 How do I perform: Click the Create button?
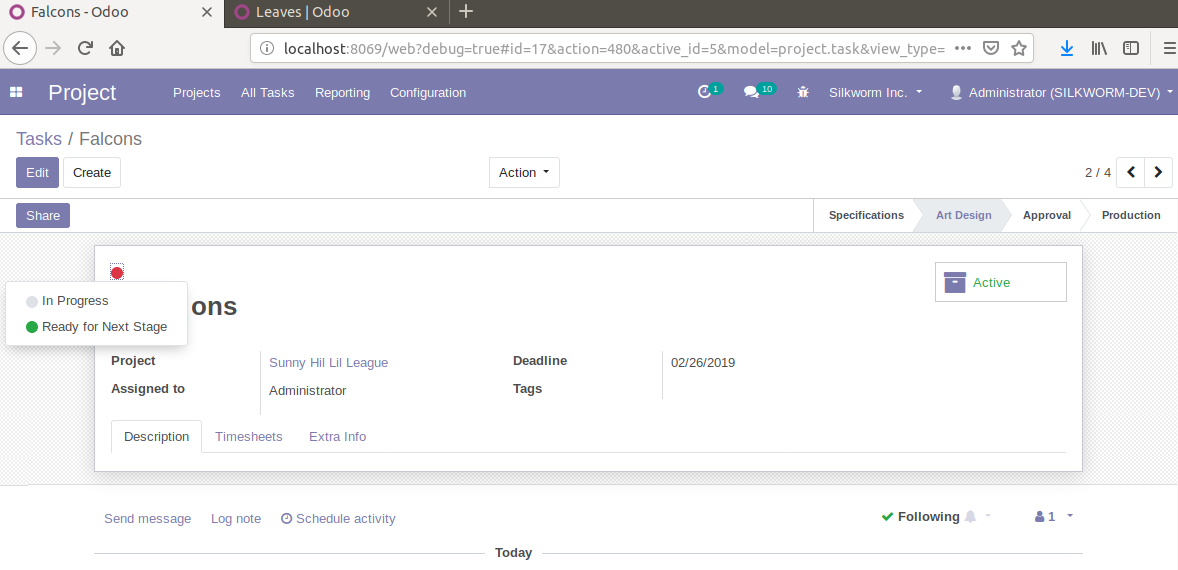(92, 172)
